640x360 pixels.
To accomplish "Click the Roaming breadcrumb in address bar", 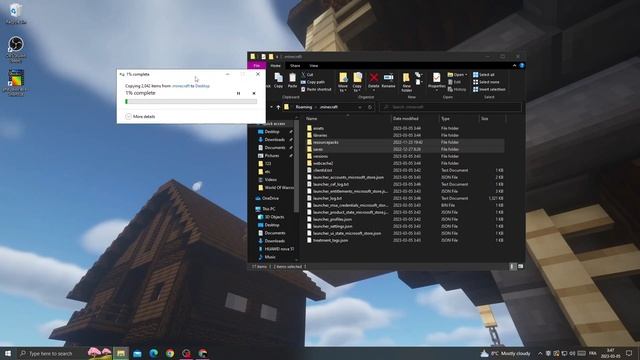I will (304, 107).
